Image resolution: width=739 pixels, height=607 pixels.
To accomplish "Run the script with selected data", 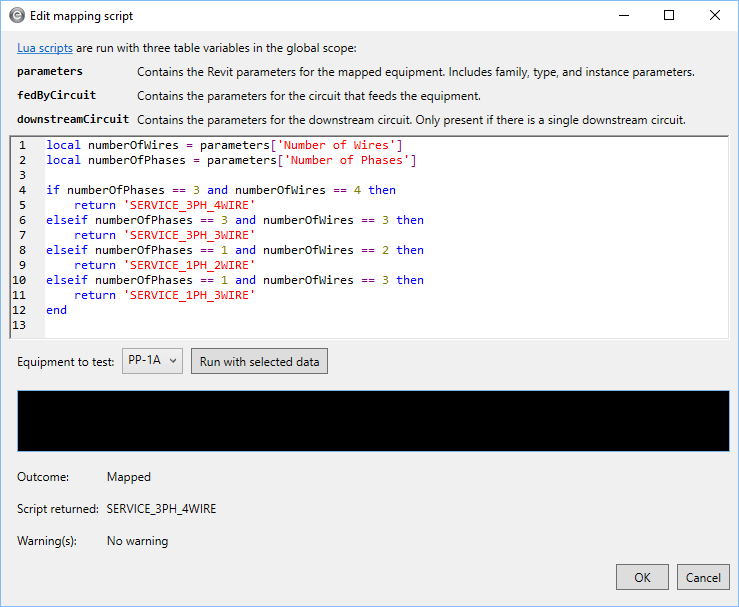I will [259, 361].
